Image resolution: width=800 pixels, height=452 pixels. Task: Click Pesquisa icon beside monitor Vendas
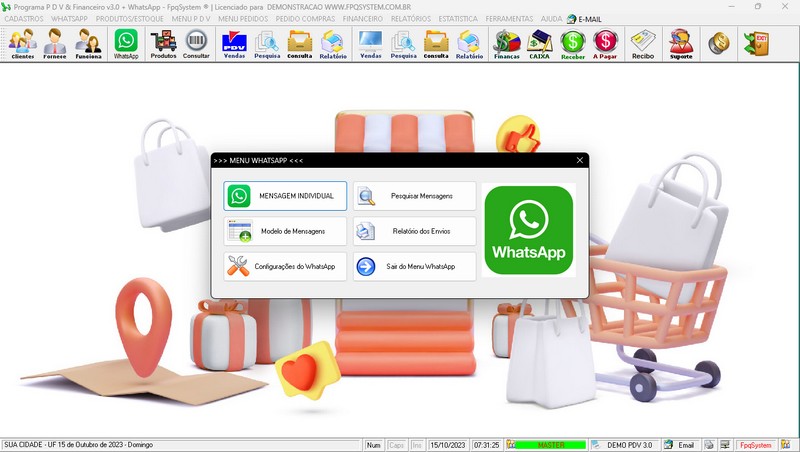(403, 44)
